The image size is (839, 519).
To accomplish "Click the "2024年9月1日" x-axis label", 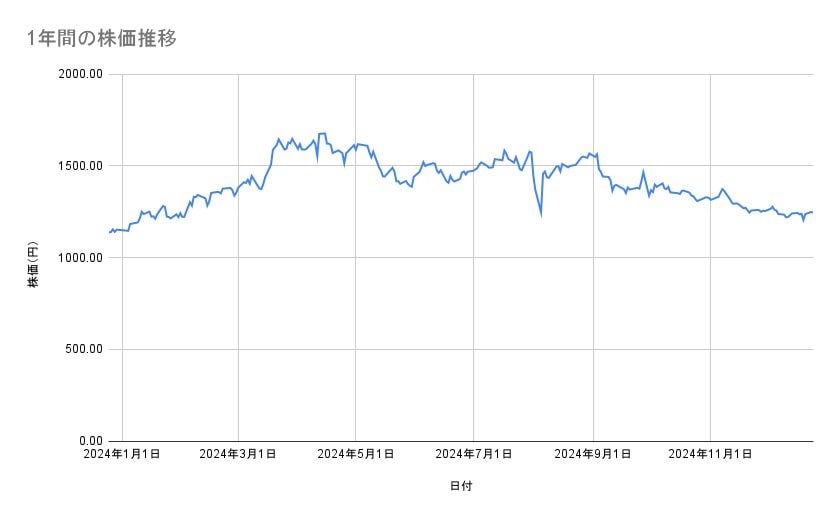I will click(x=594, y=454).
